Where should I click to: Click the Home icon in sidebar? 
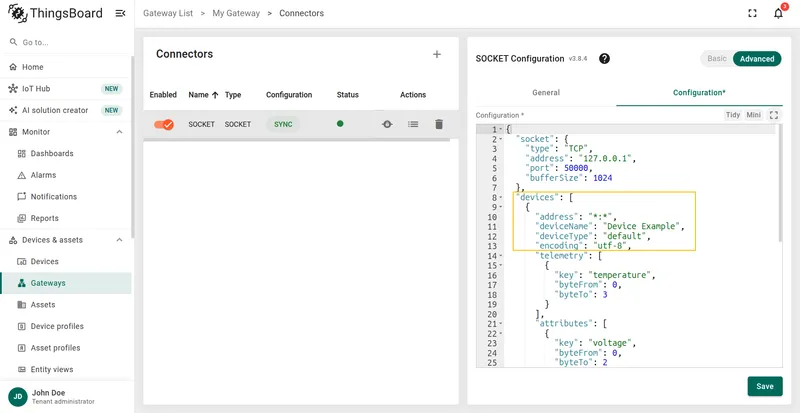[13, 67]
